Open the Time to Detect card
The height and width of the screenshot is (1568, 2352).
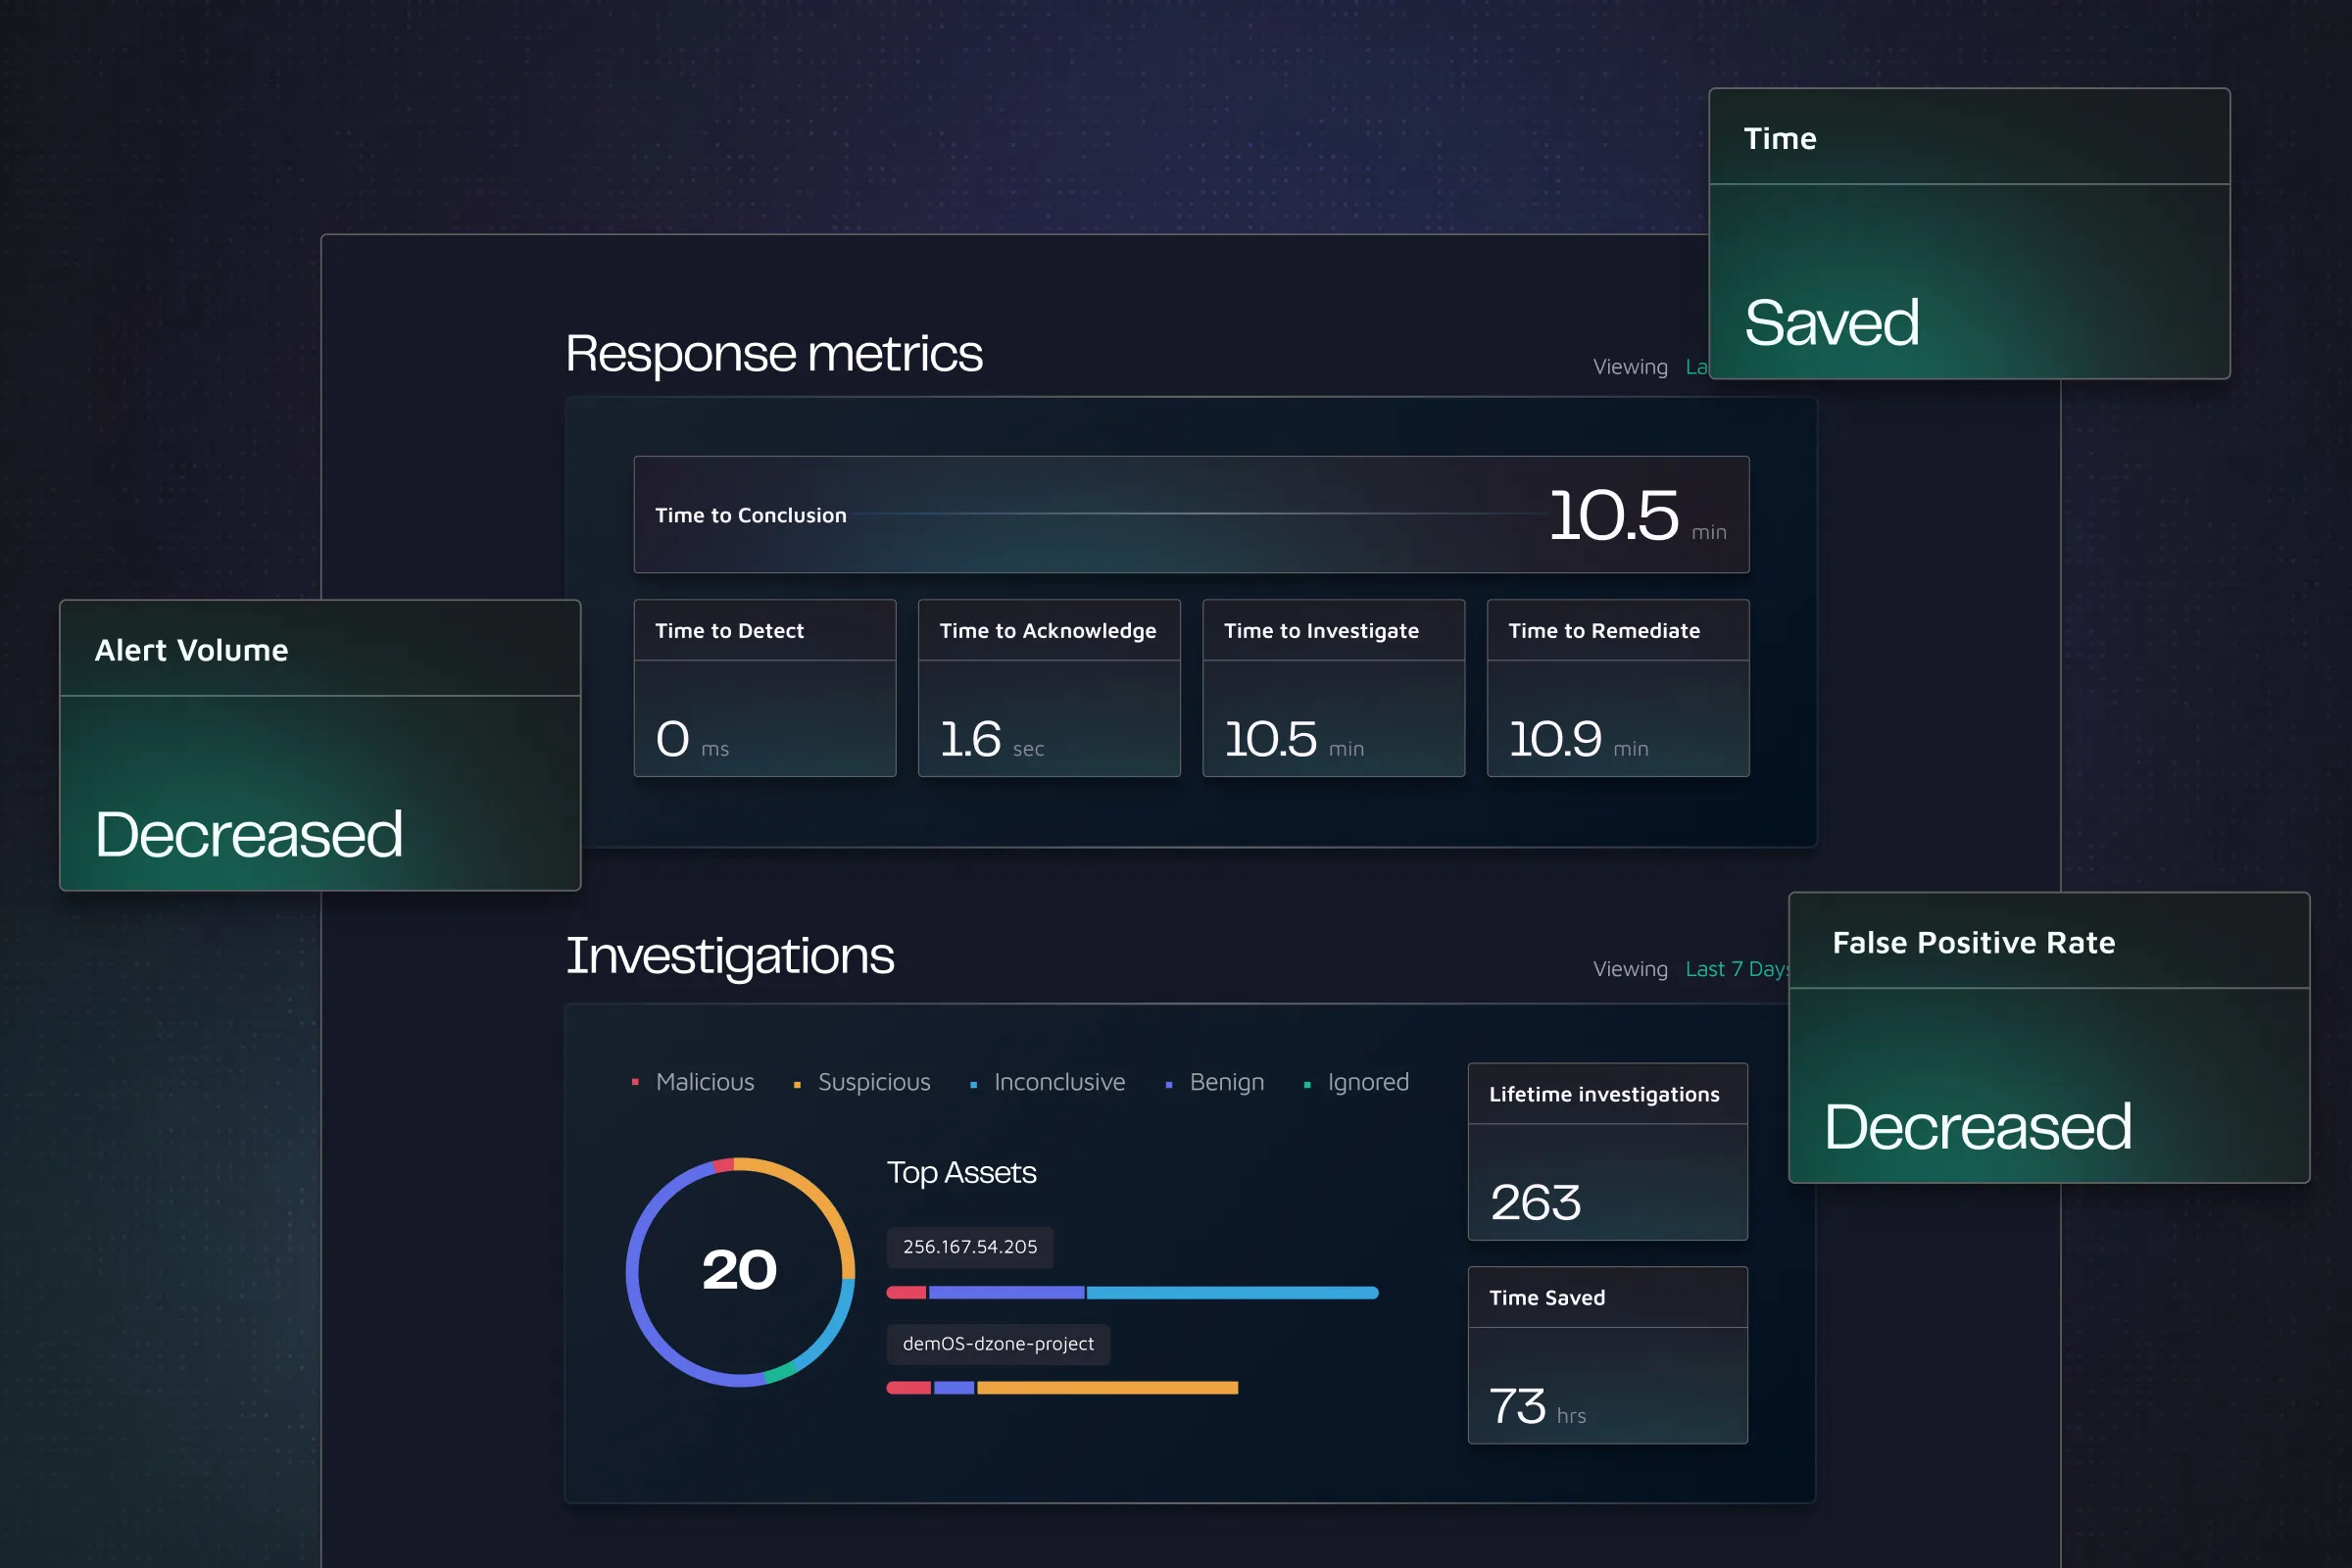[764, 688]
